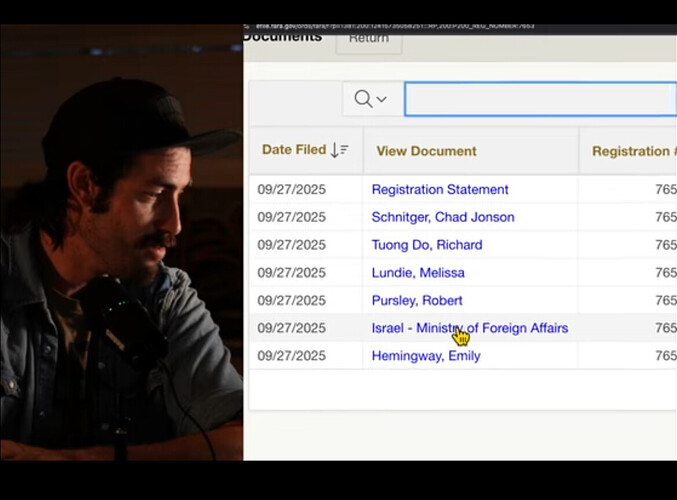Open the Registration Statement document link
This screenshot has height=500, width=677.
[x=440, y=190]
